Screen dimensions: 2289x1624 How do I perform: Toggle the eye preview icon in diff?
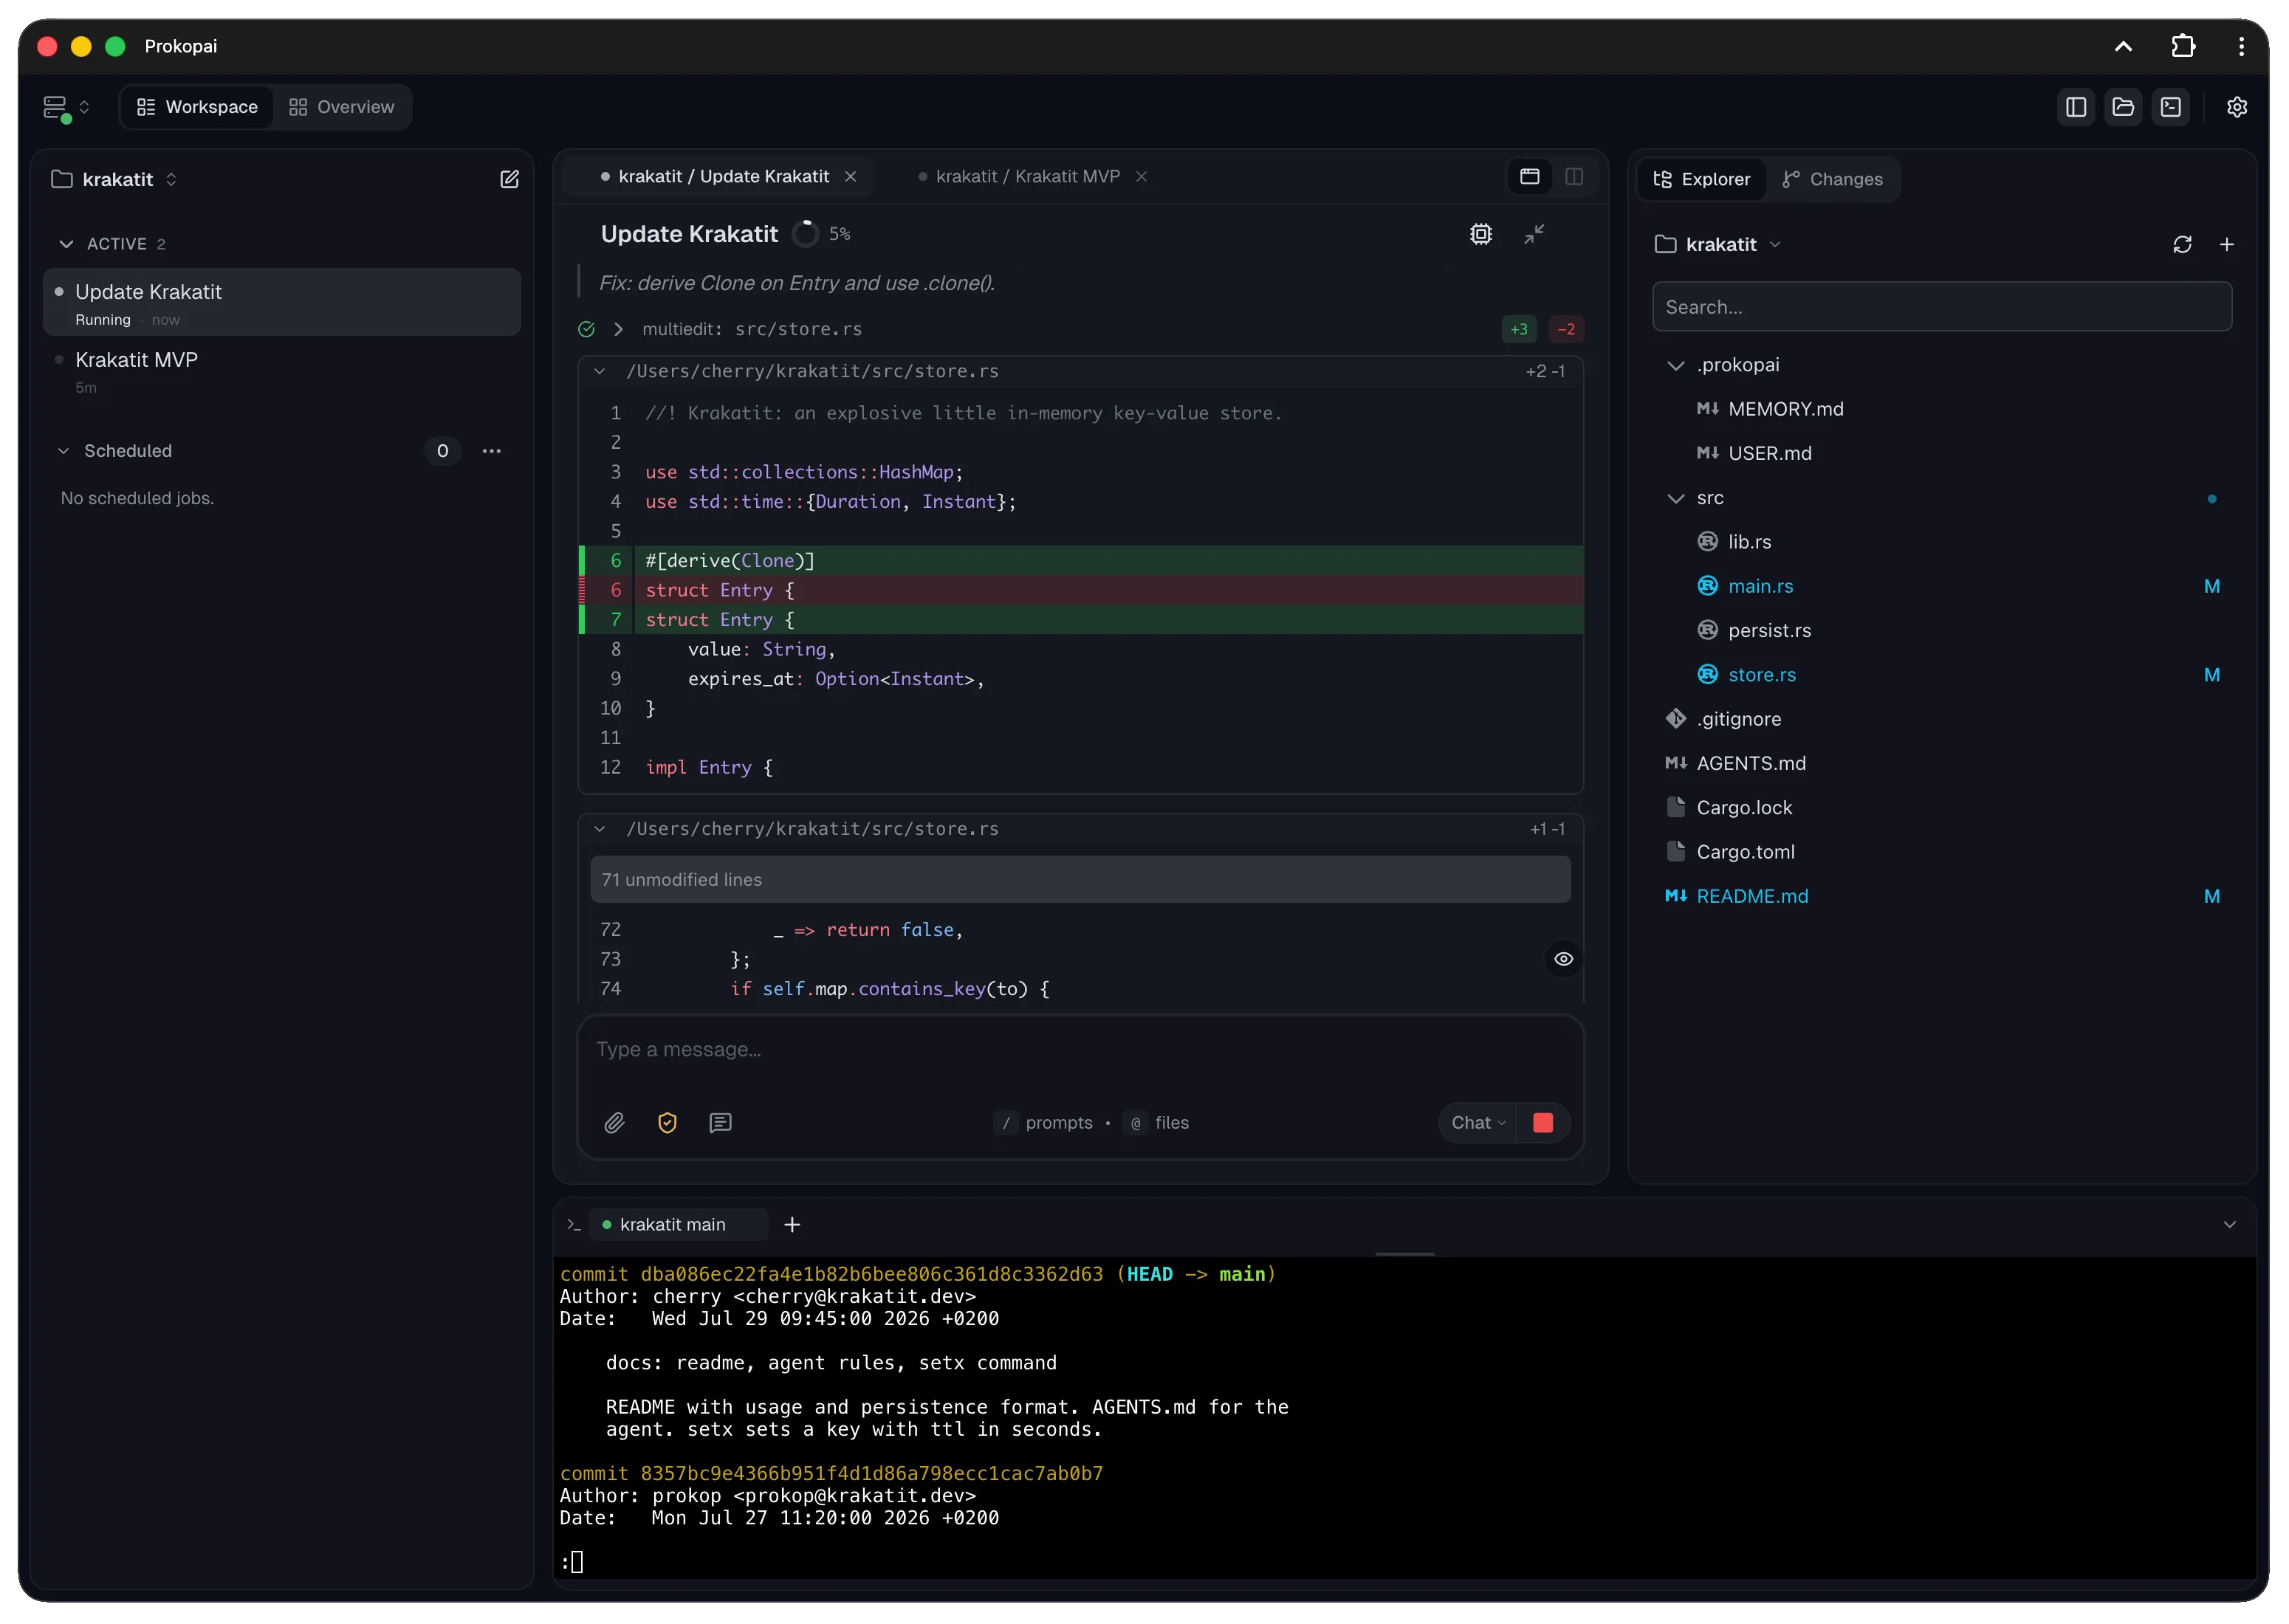pos(1563,959)
